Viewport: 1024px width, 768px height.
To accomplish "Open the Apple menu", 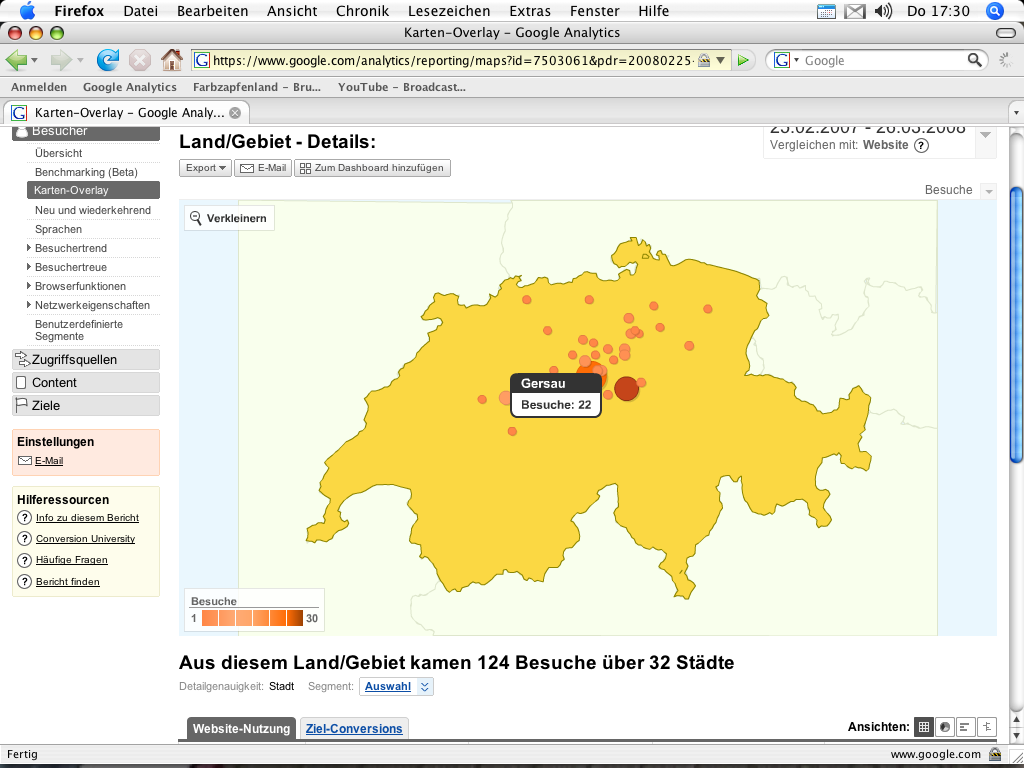I will (29, 10).
